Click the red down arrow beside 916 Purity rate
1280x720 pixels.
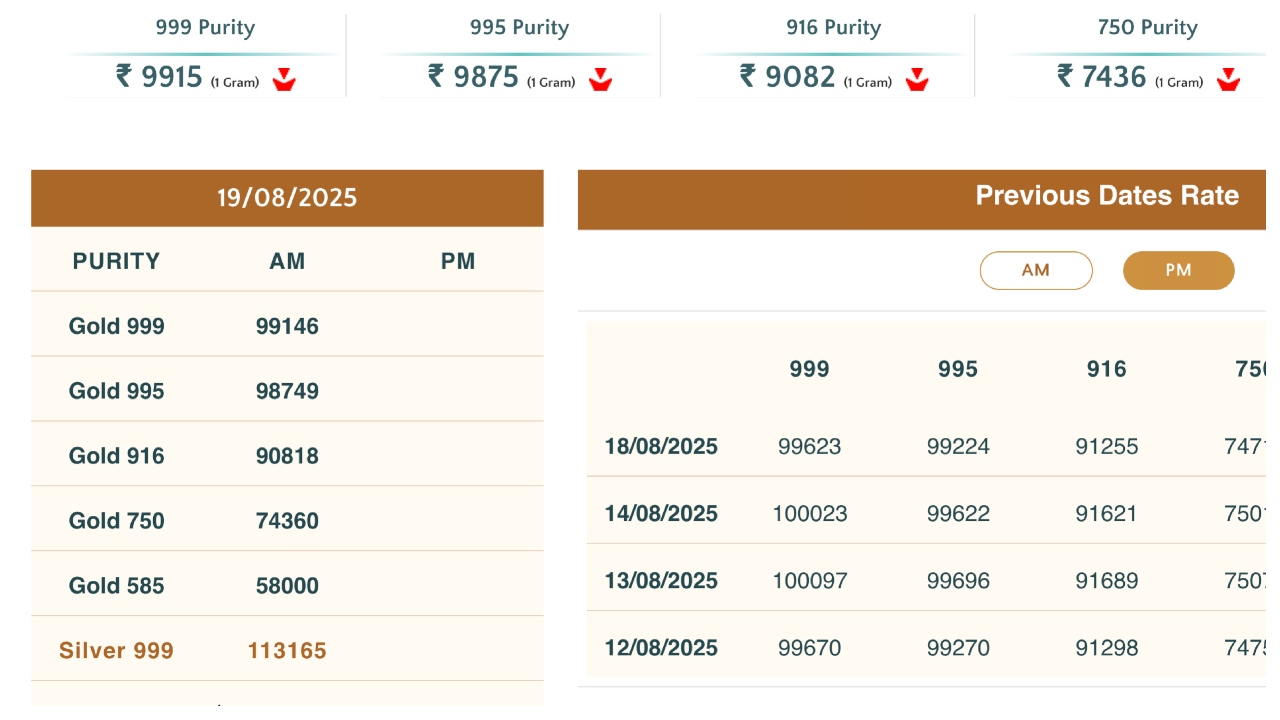pos(917,79)
